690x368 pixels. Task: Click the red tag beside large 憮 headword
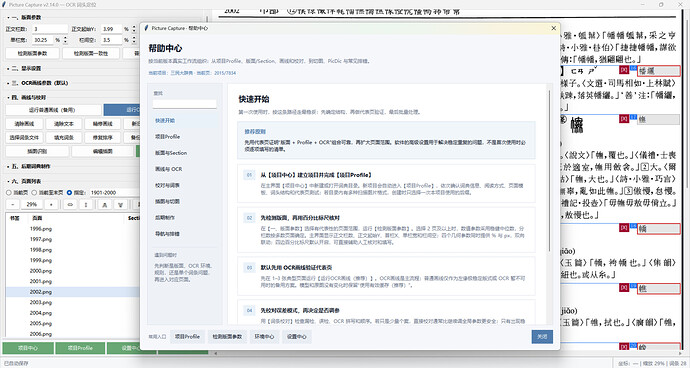[624, 119]
